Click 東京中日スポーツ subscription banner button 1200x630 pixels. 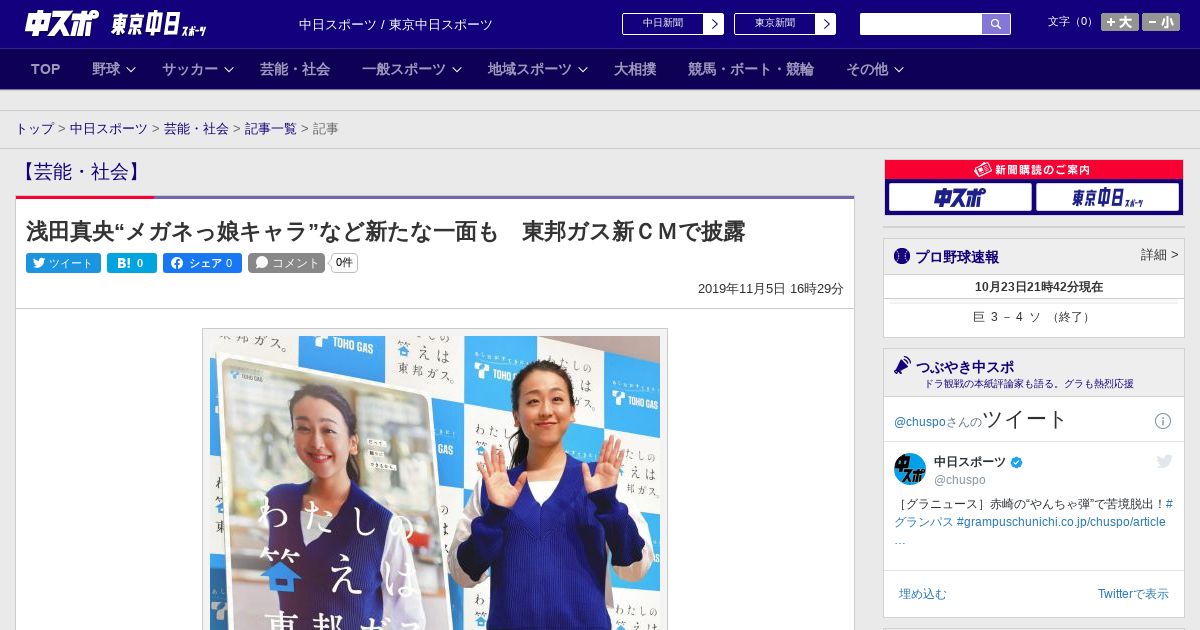click(x=1107, y=197)
